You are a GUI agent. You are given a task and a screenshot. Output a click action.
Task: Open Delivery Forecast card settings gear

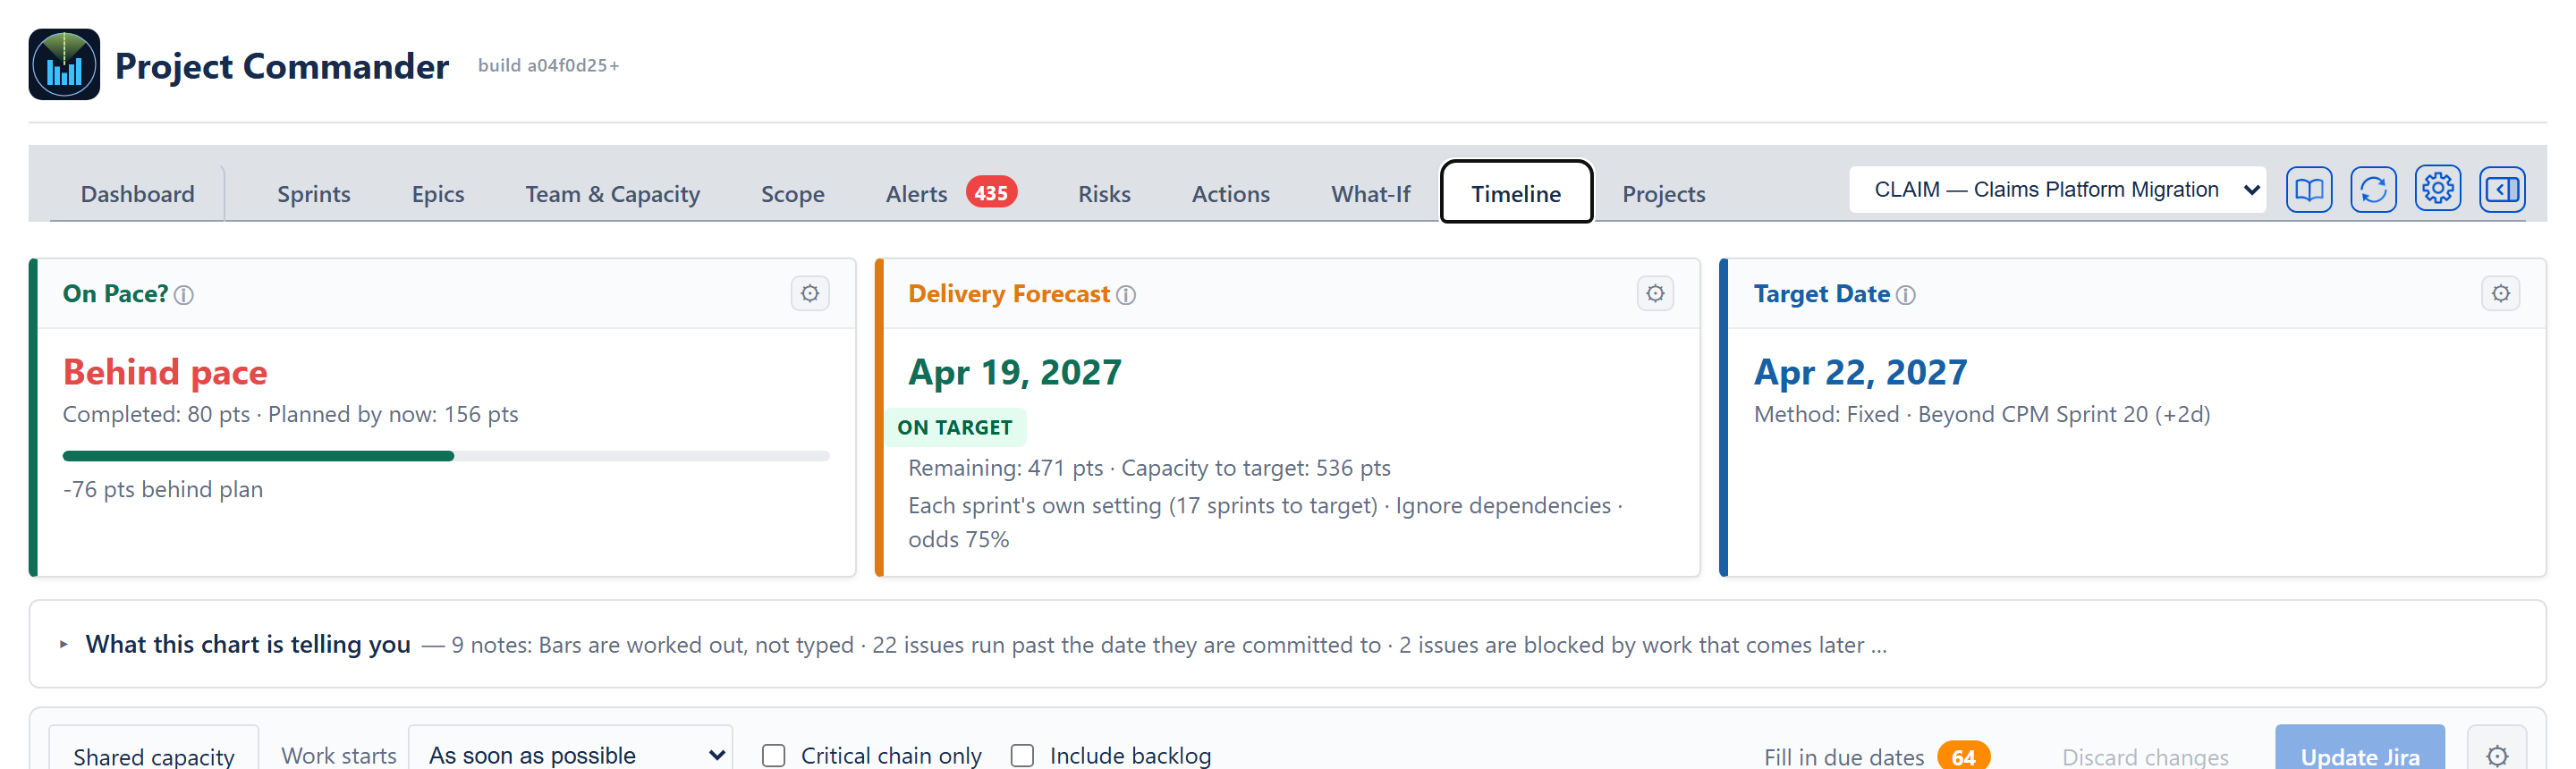click(x=1655, y=294)
